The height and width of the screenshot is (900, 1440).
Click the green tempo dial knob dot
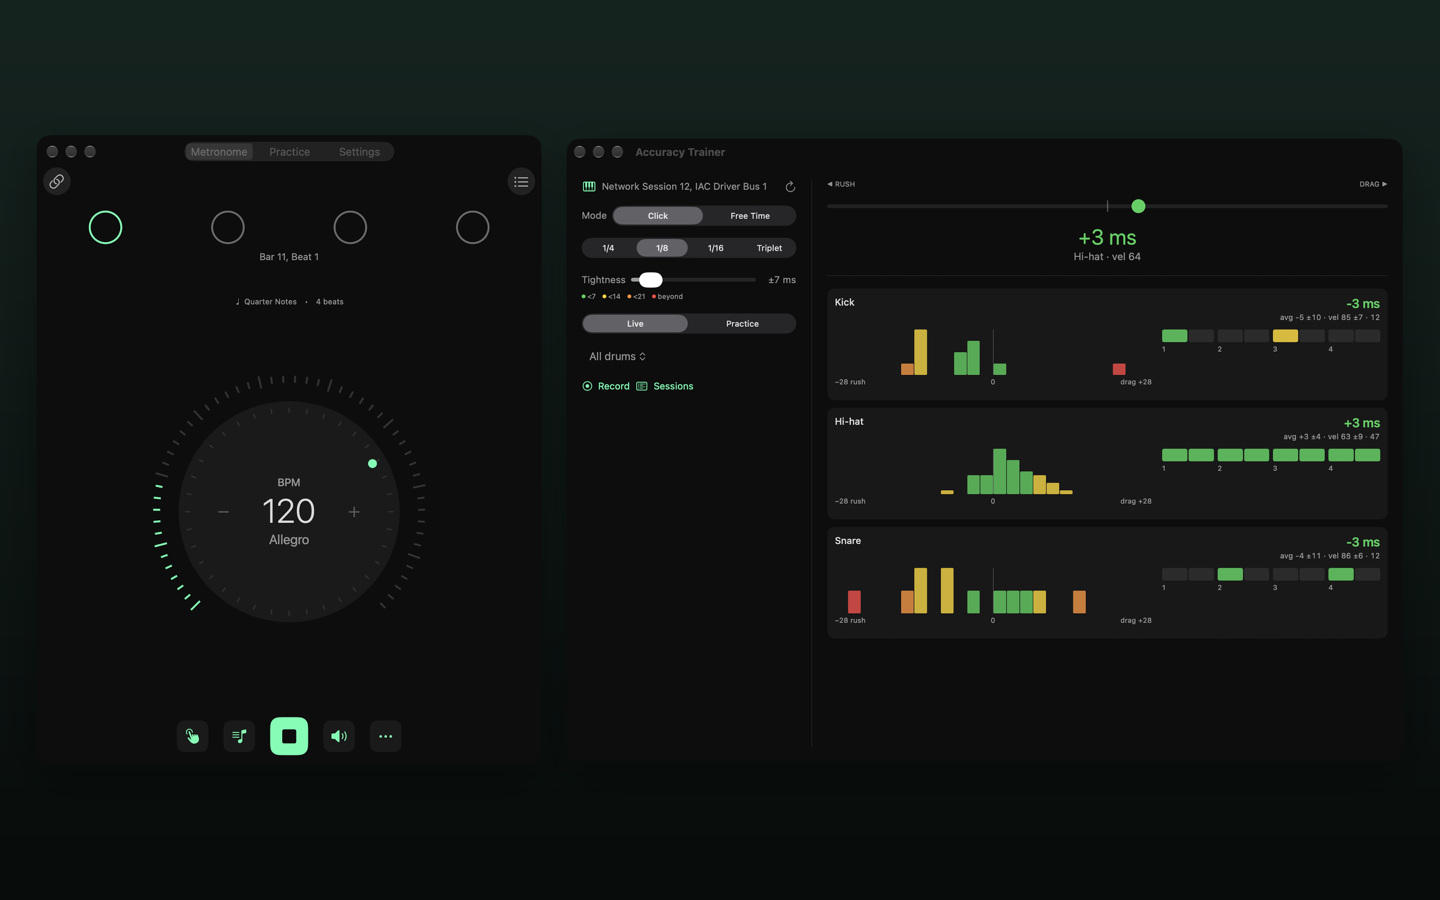(x=373, y=464)
